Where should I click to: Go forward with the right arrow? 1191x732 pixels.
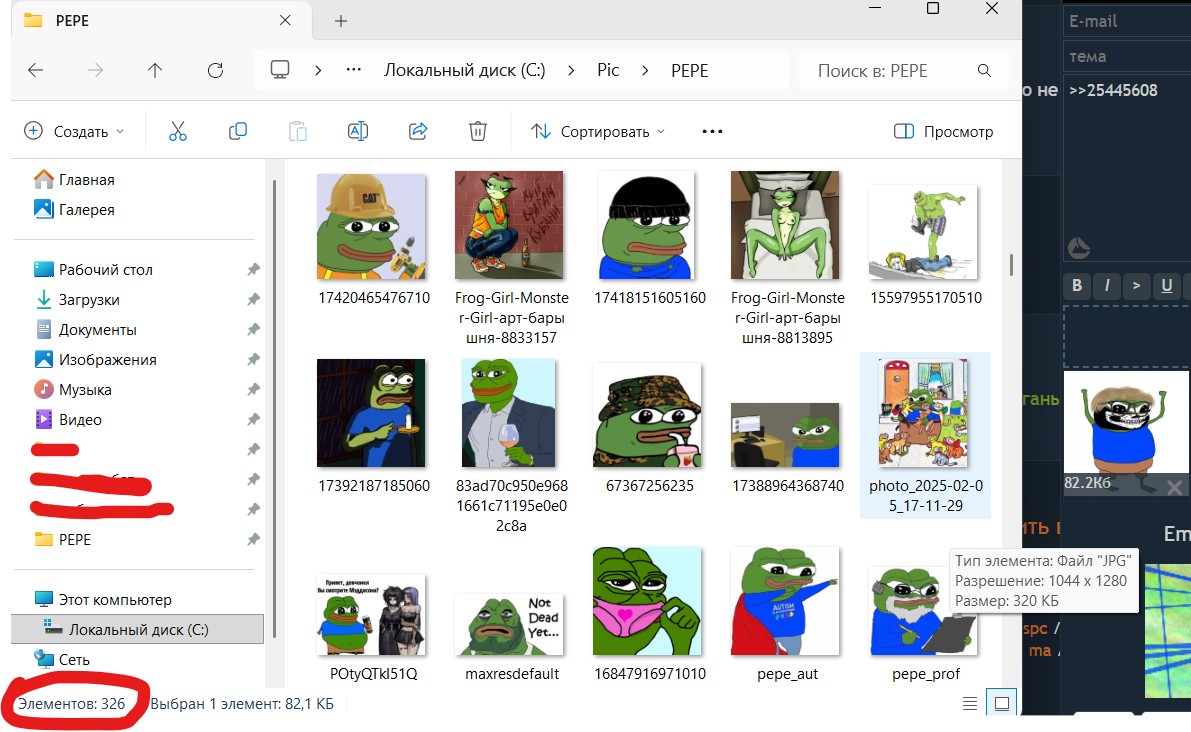coord(95,71)
